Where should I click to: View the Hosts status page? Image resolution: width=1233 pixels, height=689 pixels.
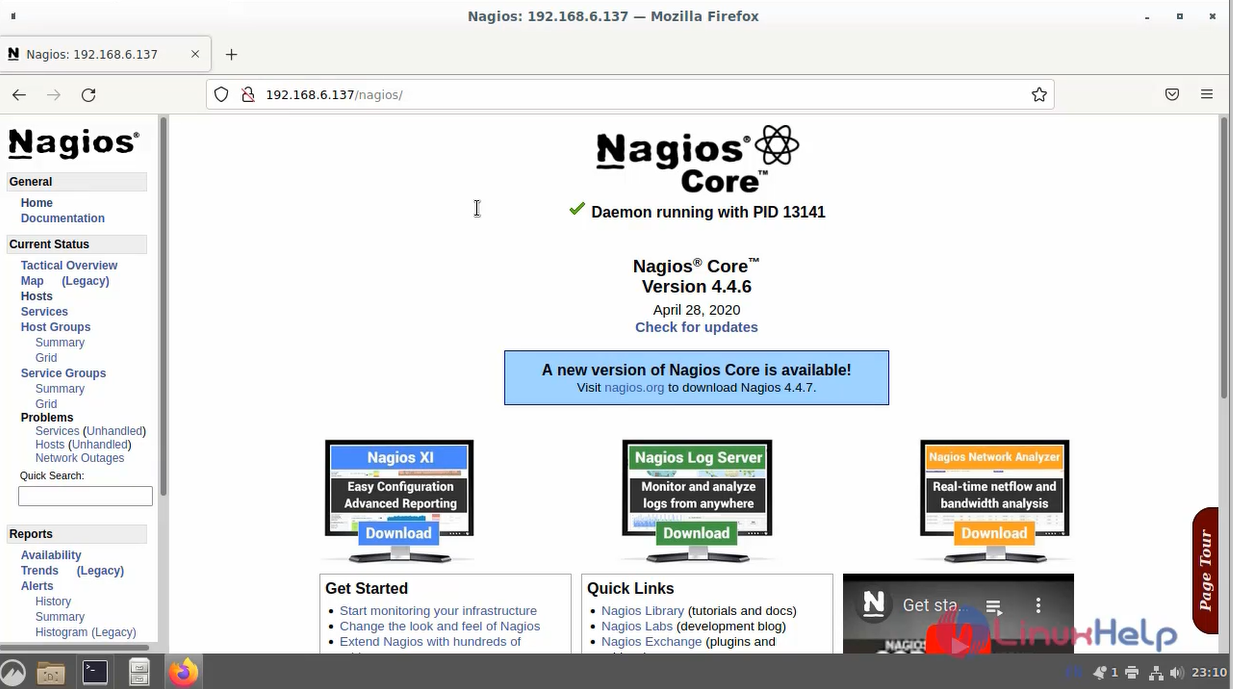(37, 296)
